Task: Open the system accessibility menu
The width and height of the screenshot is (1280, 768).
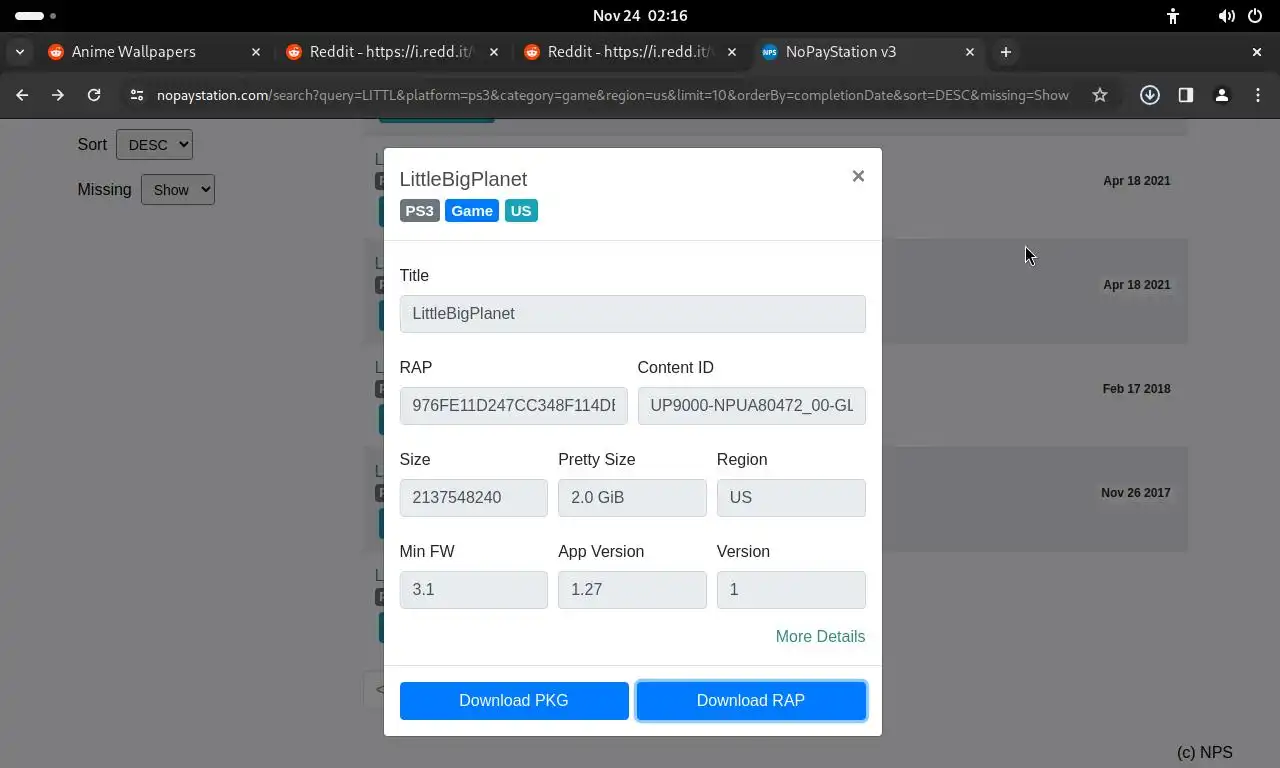Action: [x=1173, y=16]
